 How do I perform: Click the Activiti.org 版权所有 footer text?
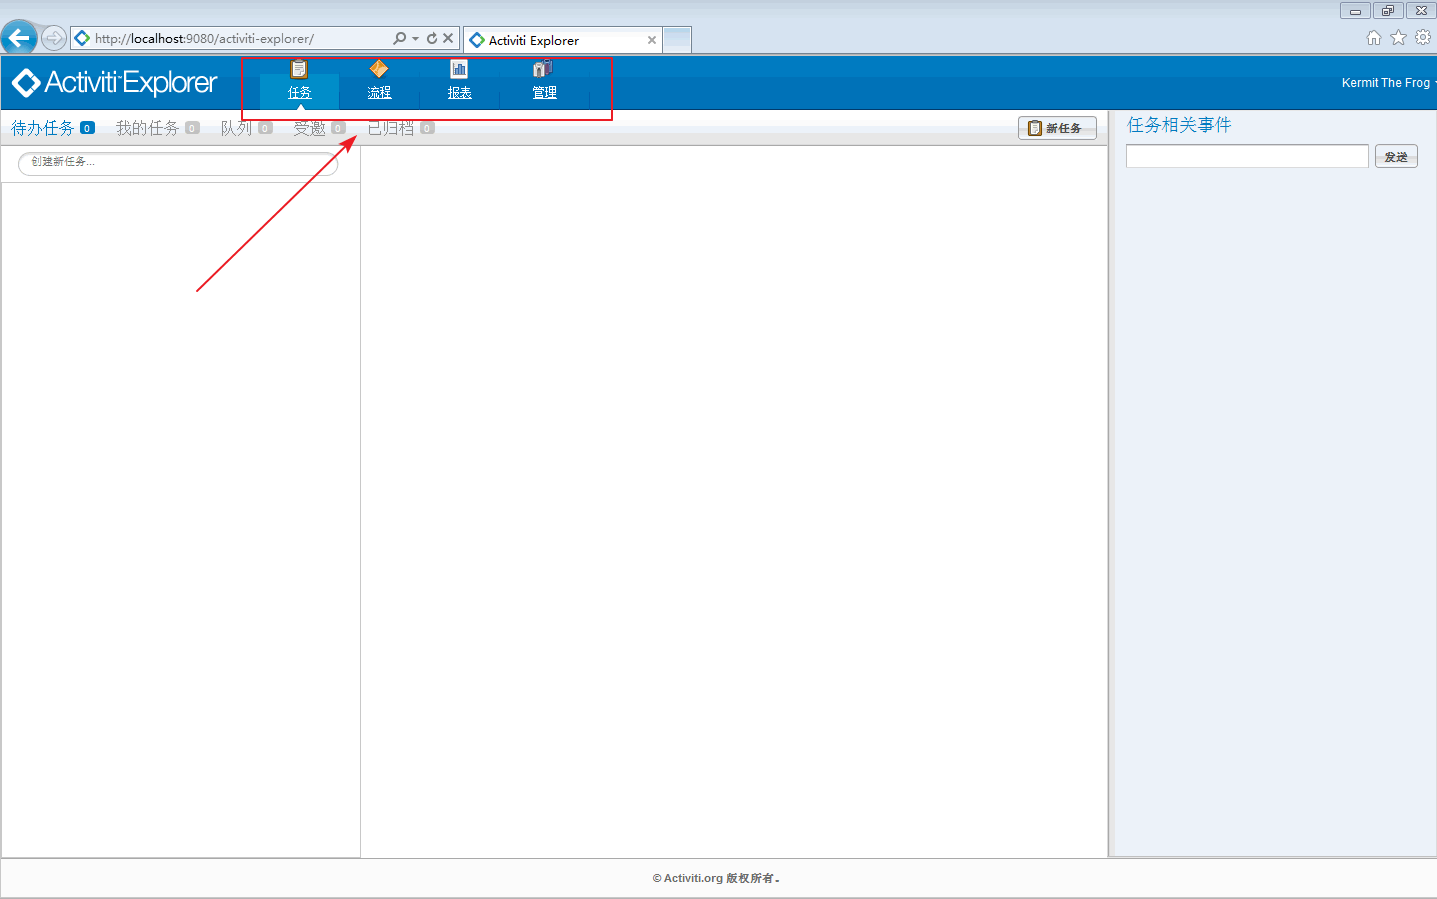(716, 878)
